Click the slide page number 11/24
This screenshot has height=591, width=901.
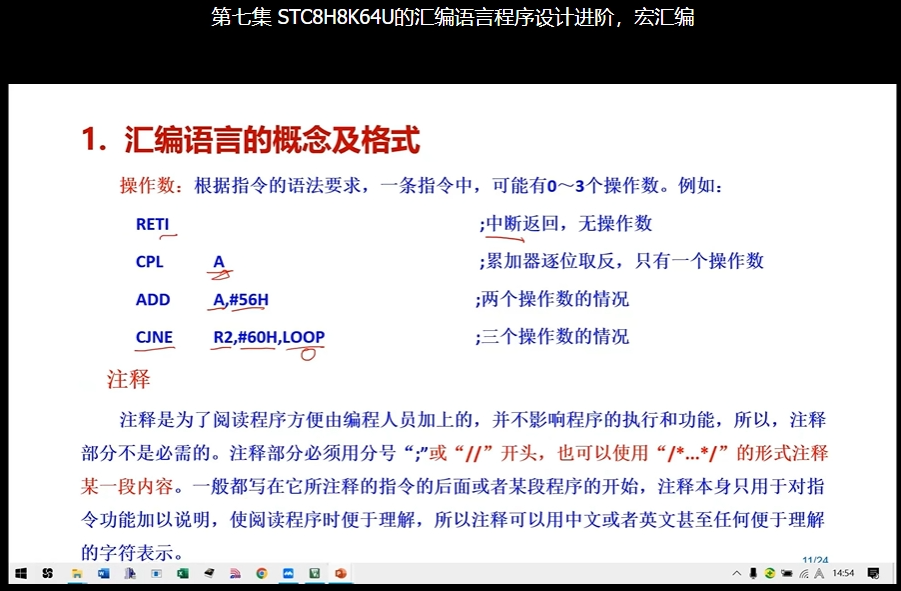pos(815,560)
